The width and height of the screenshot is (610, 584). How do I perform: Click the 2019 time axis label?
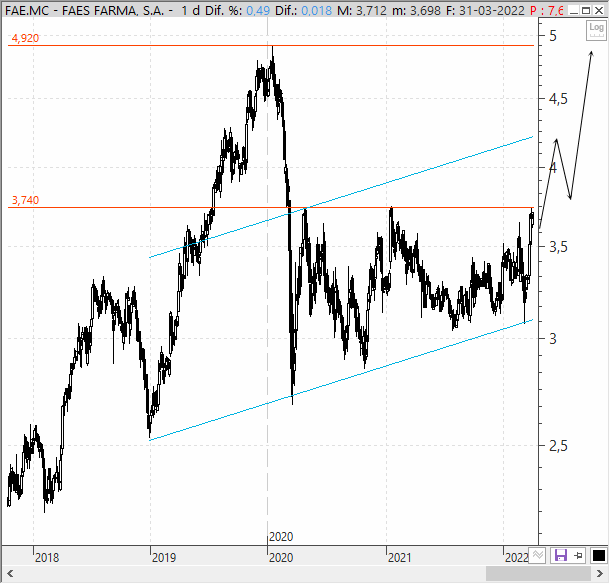[x=164, y=558]
